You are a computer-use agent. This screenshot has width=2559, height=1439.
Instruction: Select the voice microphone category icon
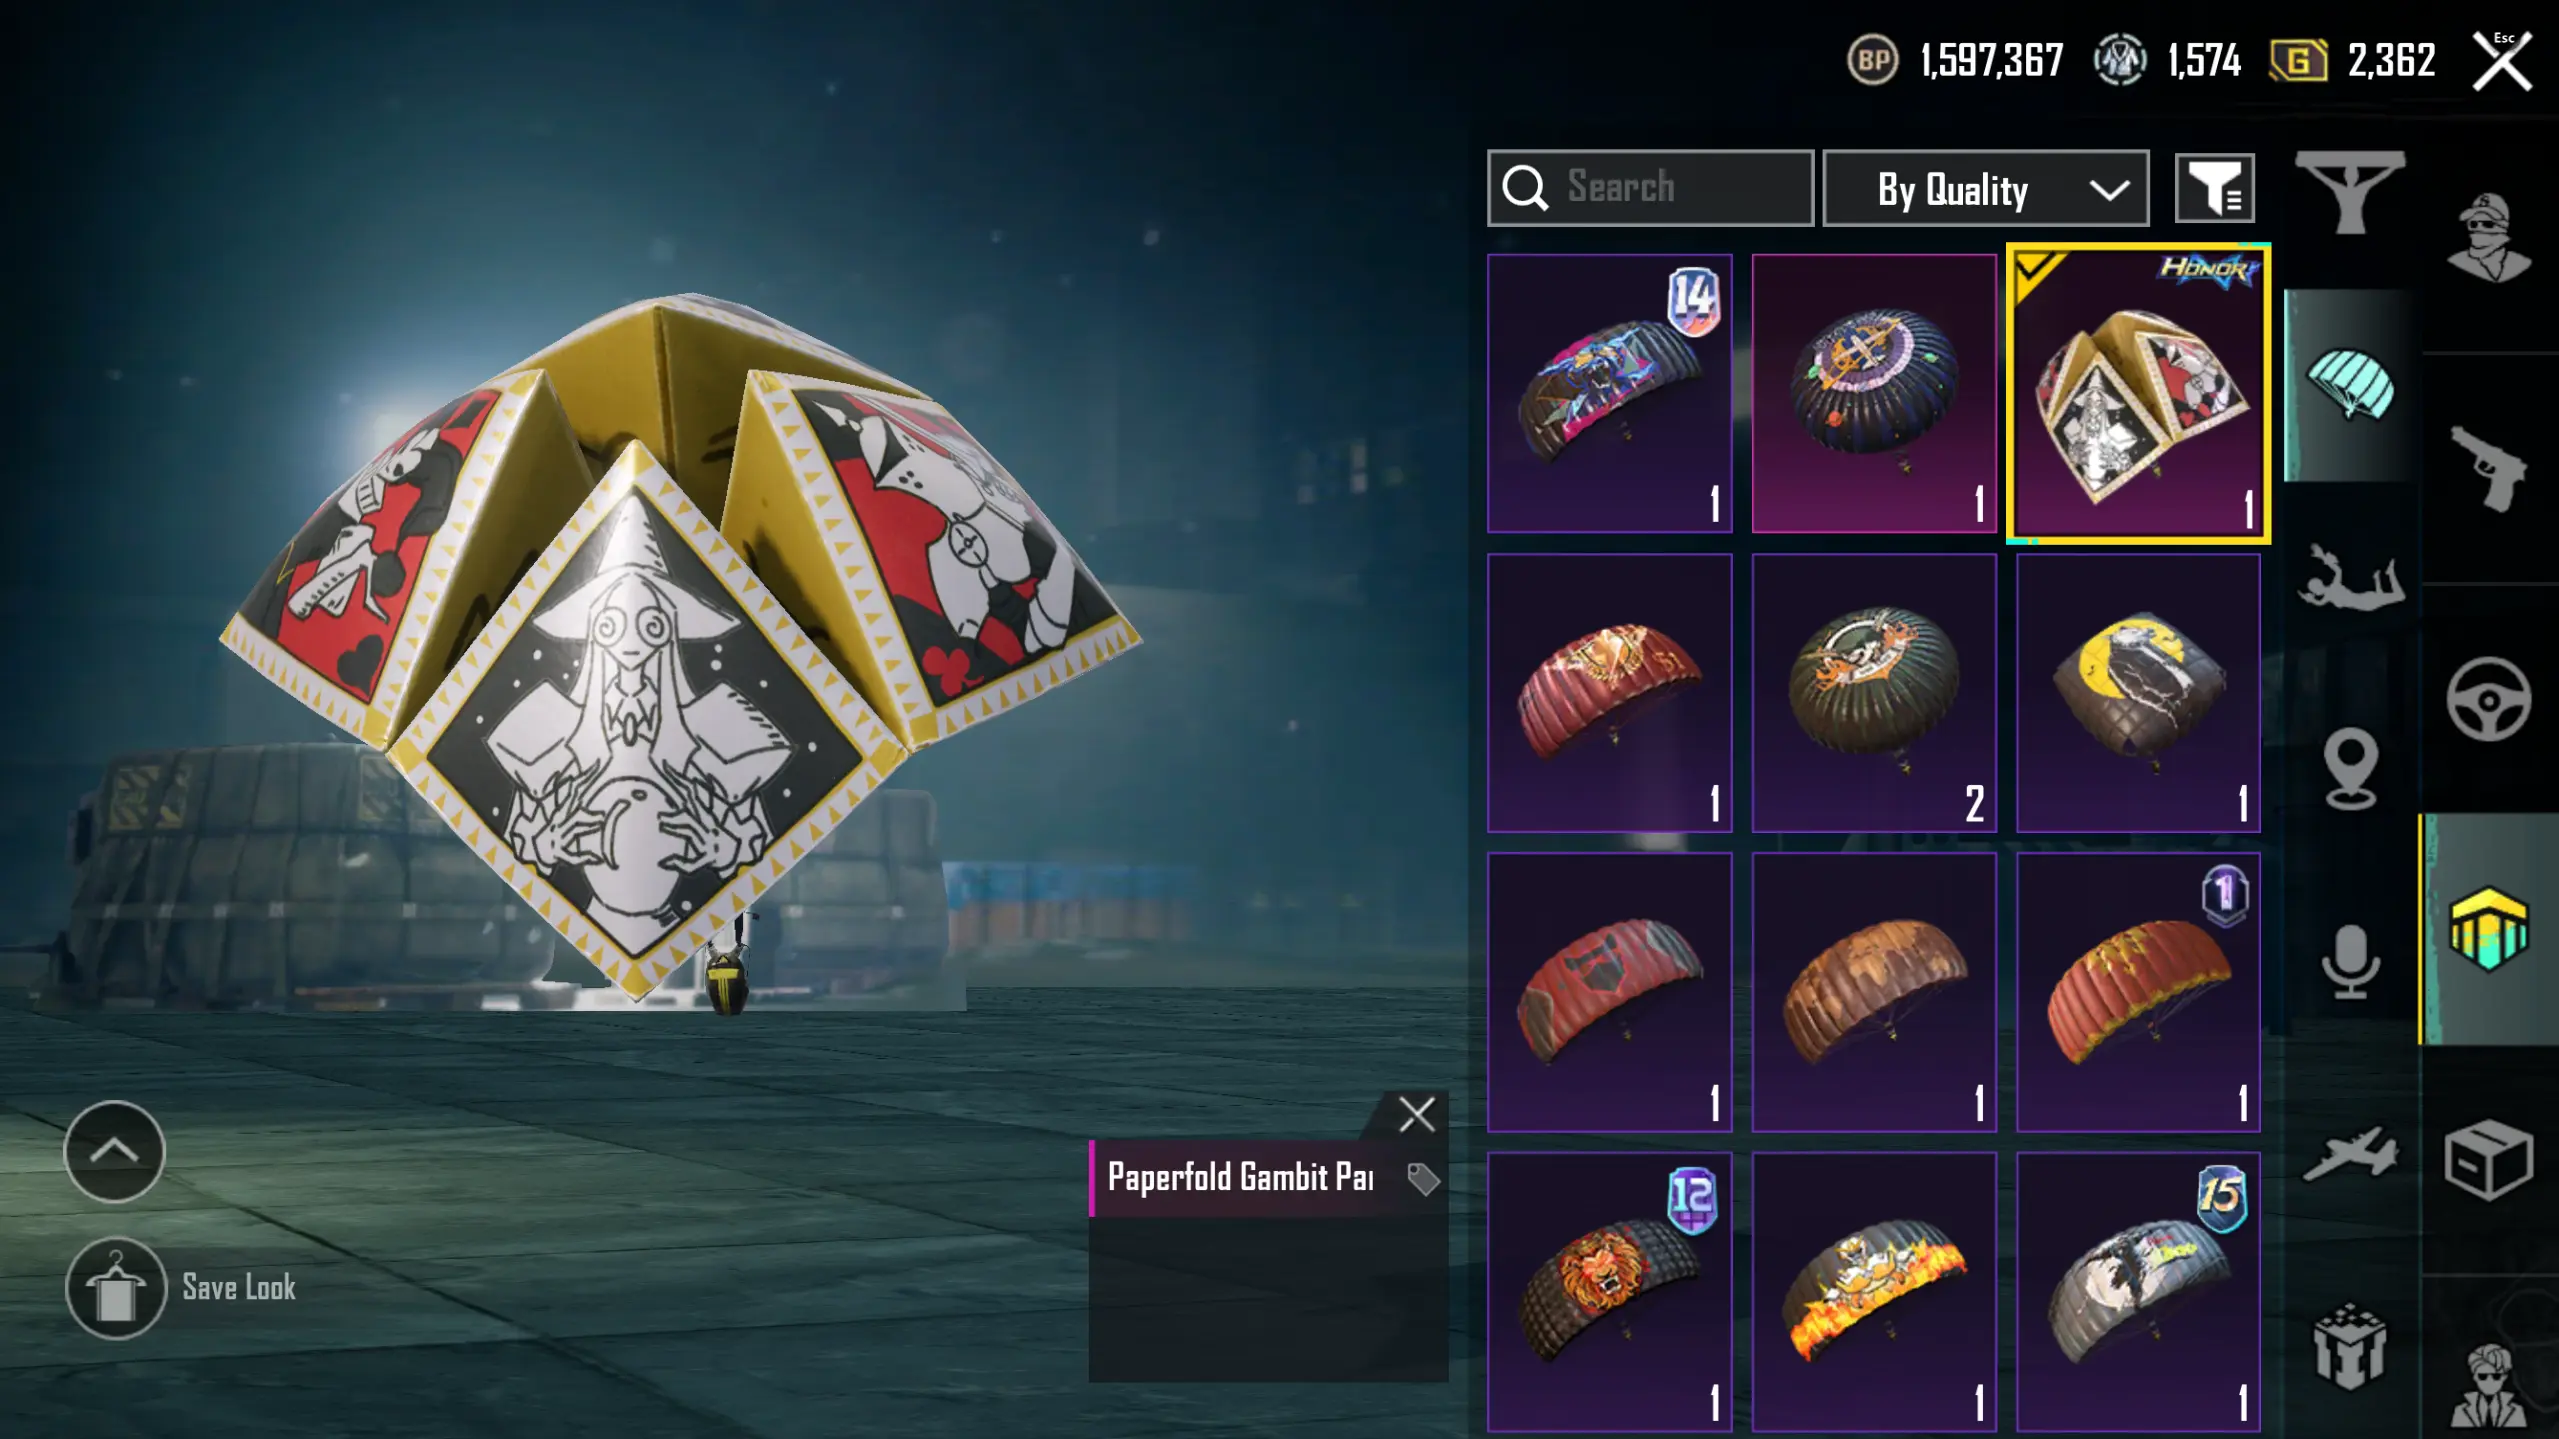point(2350,962)
